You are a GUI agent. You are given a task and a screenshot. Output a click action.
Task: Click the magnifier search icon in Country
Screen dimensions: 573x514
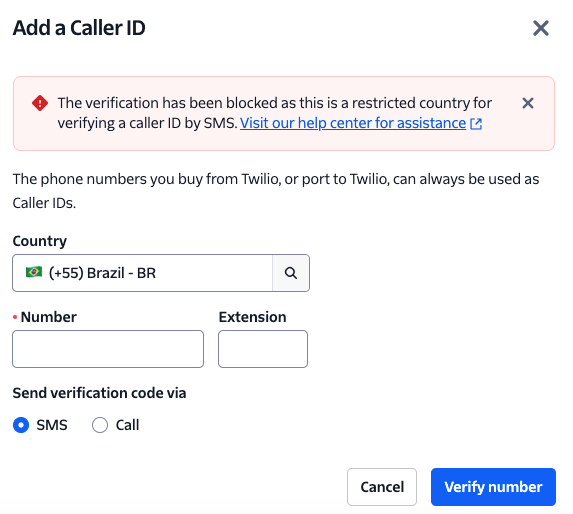(291, 273)
